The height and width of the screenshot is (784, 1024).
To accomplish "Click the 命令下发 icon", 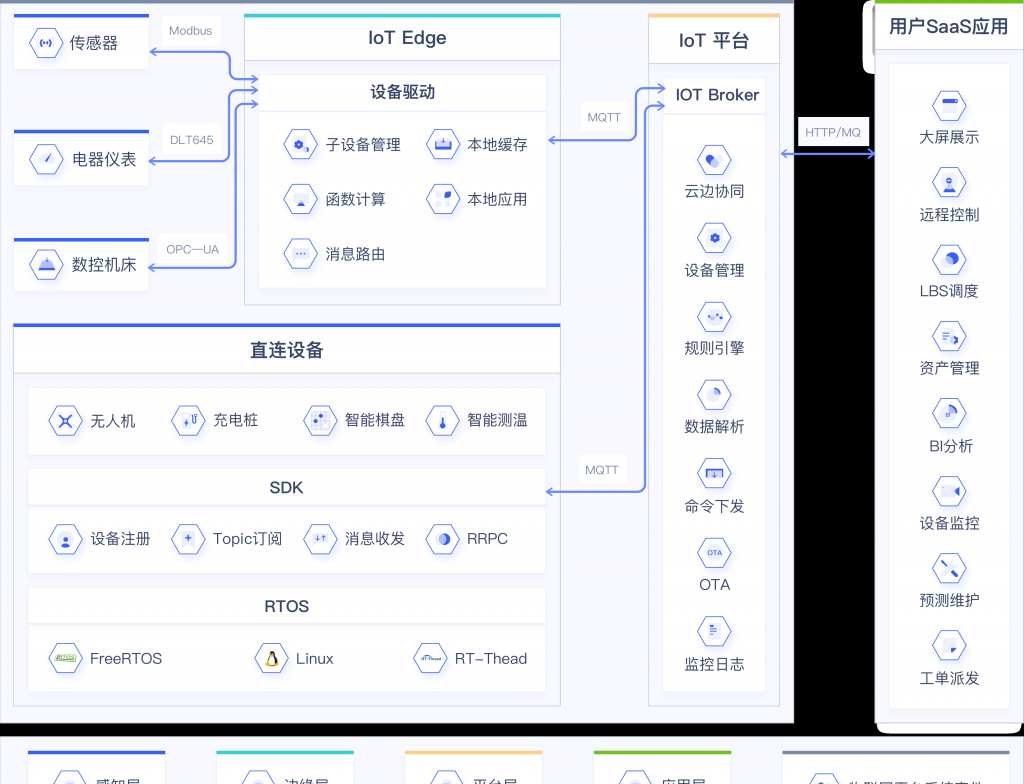I will (x=714, y=474).
